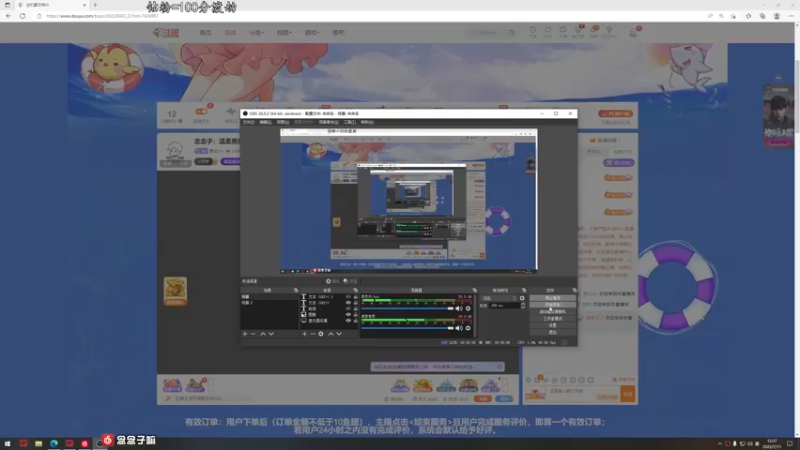Mute the 桌面音频 speaker icon

point(459,328)
